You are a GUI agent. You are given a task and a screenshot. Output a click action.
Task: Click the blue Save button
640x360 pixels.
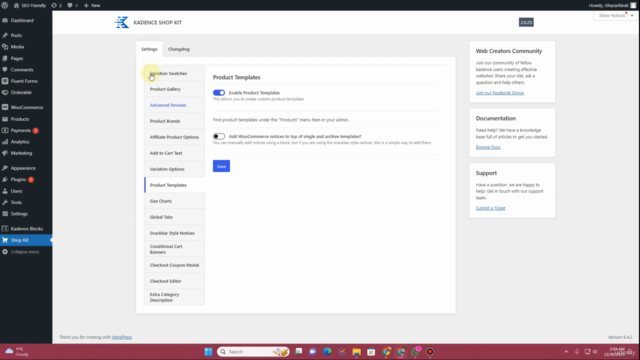coord(221,166)
